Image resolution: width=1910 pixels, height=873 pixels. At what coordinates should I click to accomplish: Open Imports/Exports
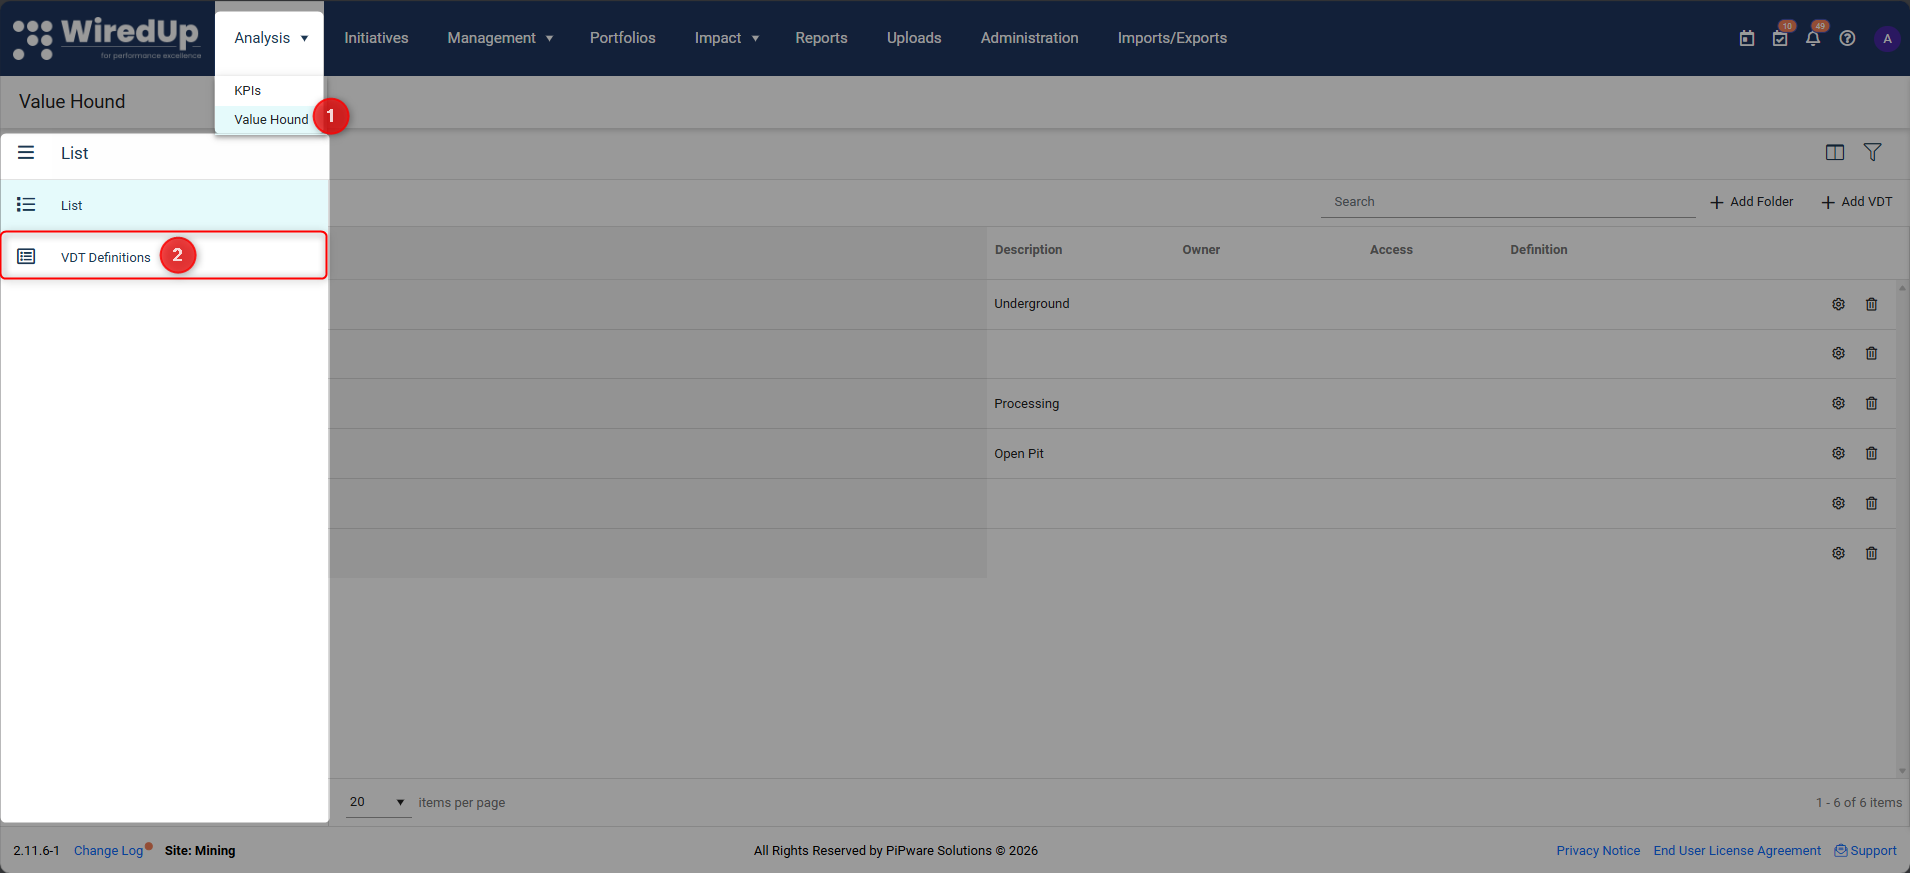coord(1172,38)
